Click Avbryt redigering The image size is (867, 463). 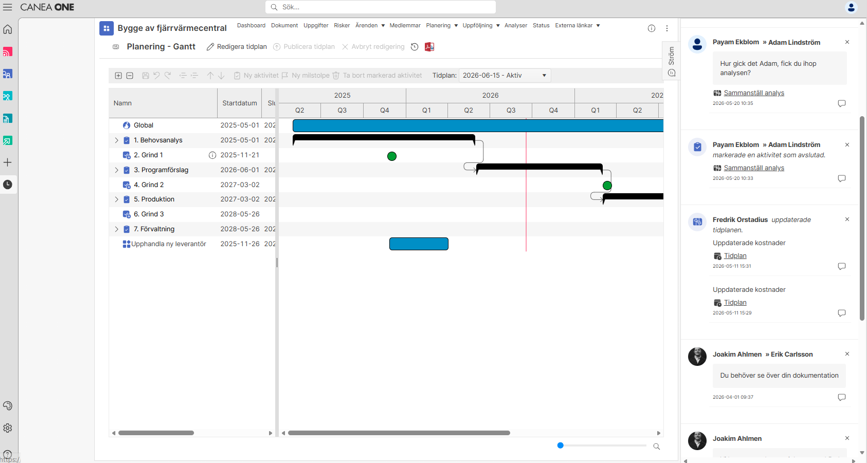(x=373, y=47)
